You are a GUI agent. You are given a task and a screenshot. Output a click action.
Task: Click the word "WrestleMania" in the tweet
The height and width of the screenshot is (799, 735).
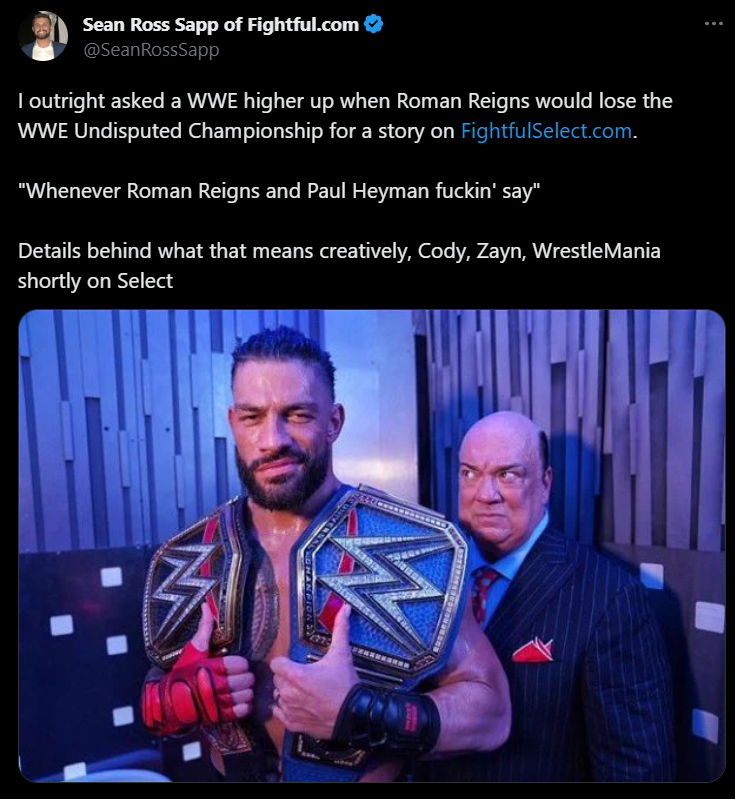[x=596, y=251]
